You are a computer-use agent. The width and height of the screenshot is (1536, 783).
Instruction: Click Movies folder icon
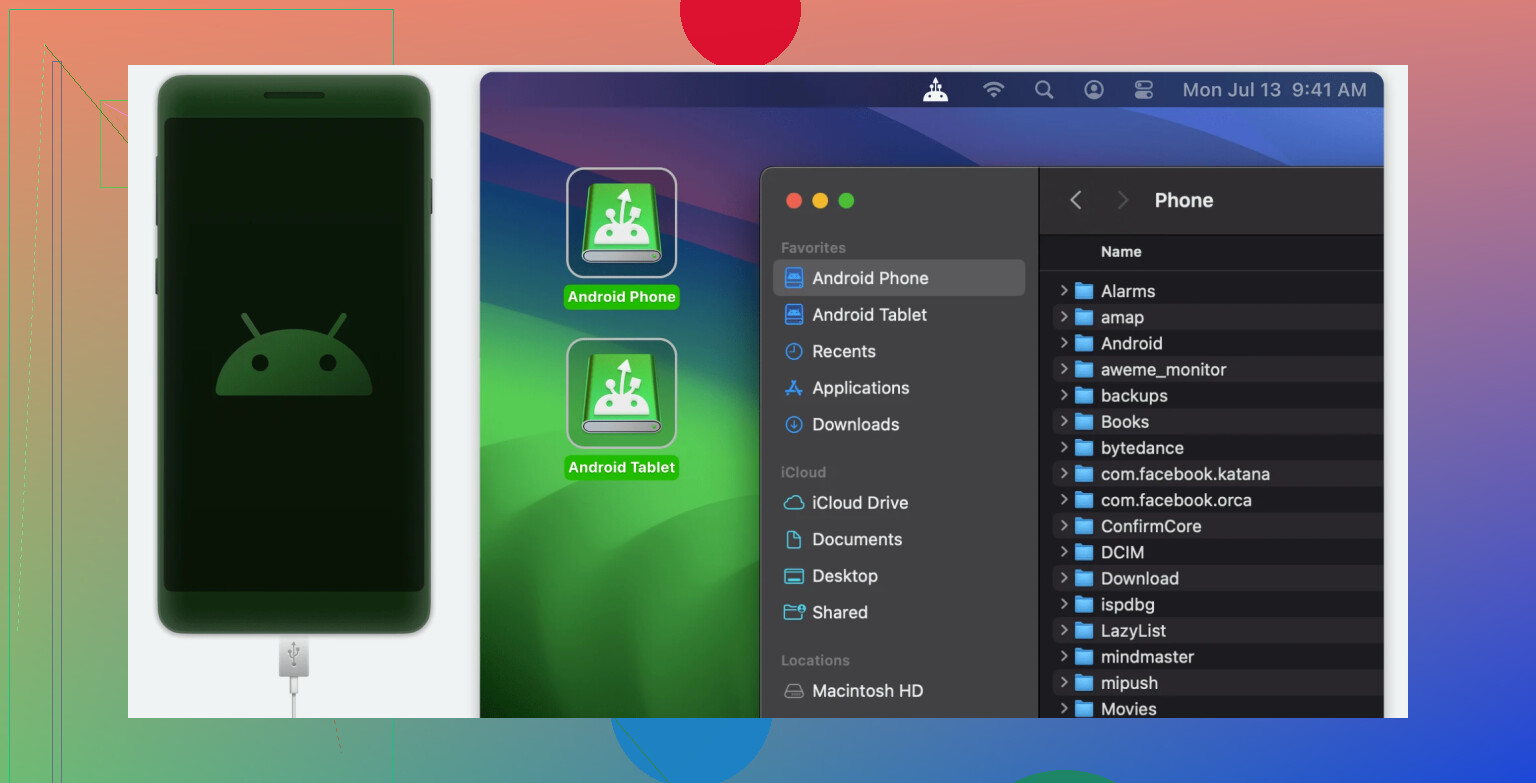coord(1084,709)
